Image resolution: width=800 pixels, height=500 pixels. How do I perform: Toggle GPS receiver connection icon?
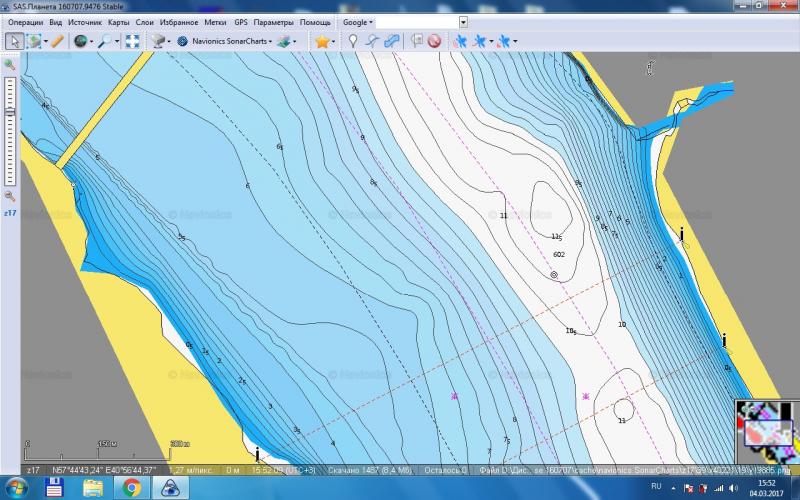click(x=460, y=42)
